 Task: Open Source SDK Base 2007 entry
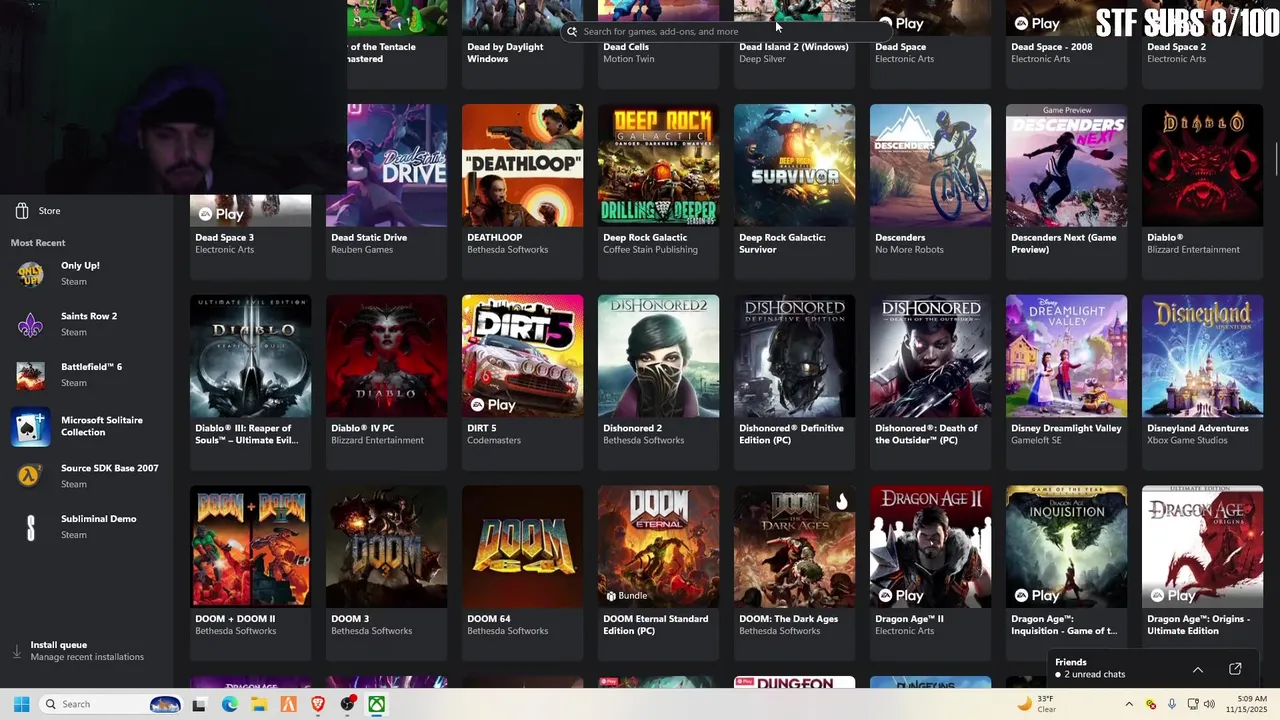tap(86, 476)
